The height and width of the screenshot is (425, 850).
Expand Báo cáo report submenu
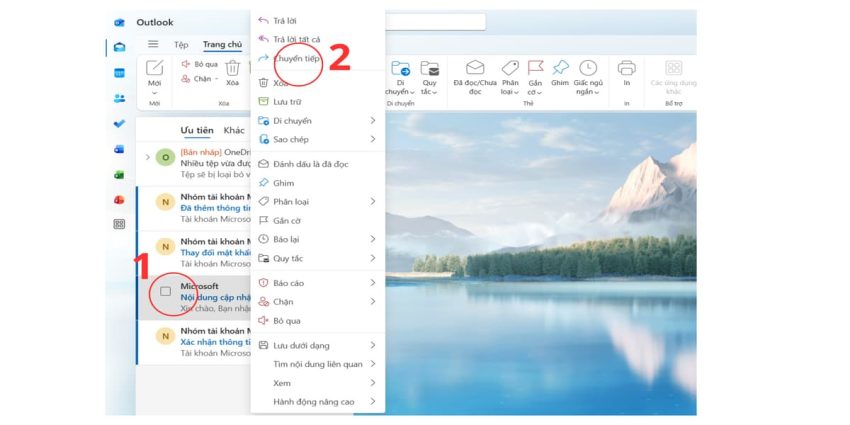tap(318, 283)
